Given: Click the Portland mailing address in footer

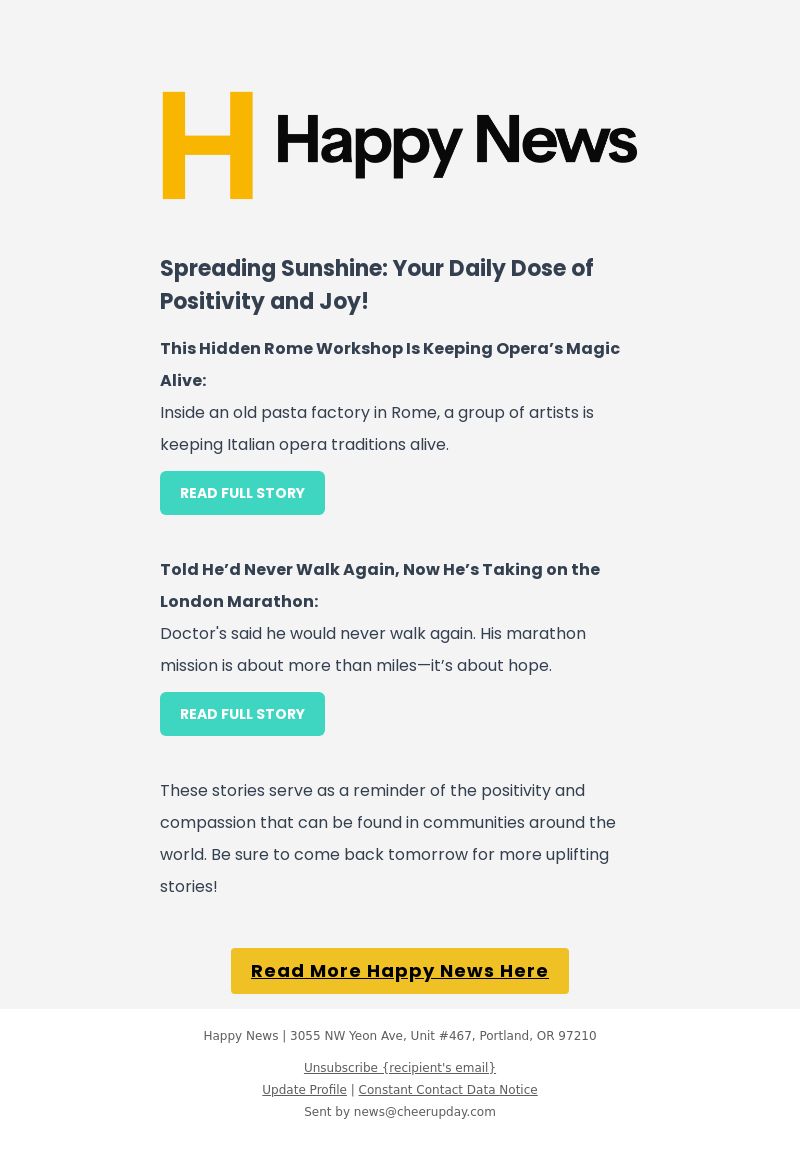Looking at the screenshot, I should [443, 1036].
